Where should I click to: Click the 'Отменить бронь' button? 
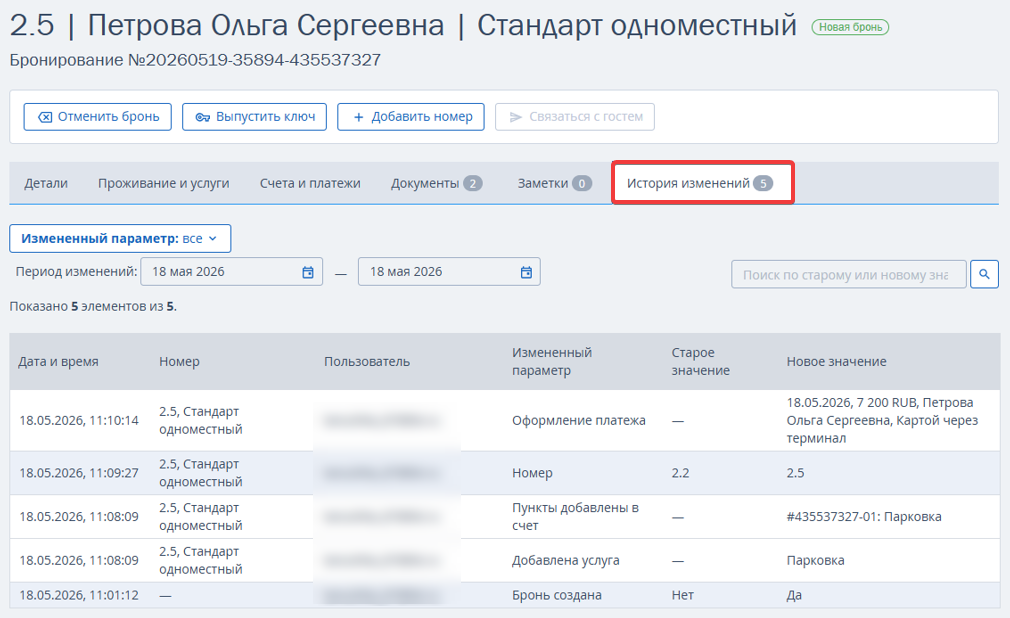pyautogui.click(x=98, y=117)
